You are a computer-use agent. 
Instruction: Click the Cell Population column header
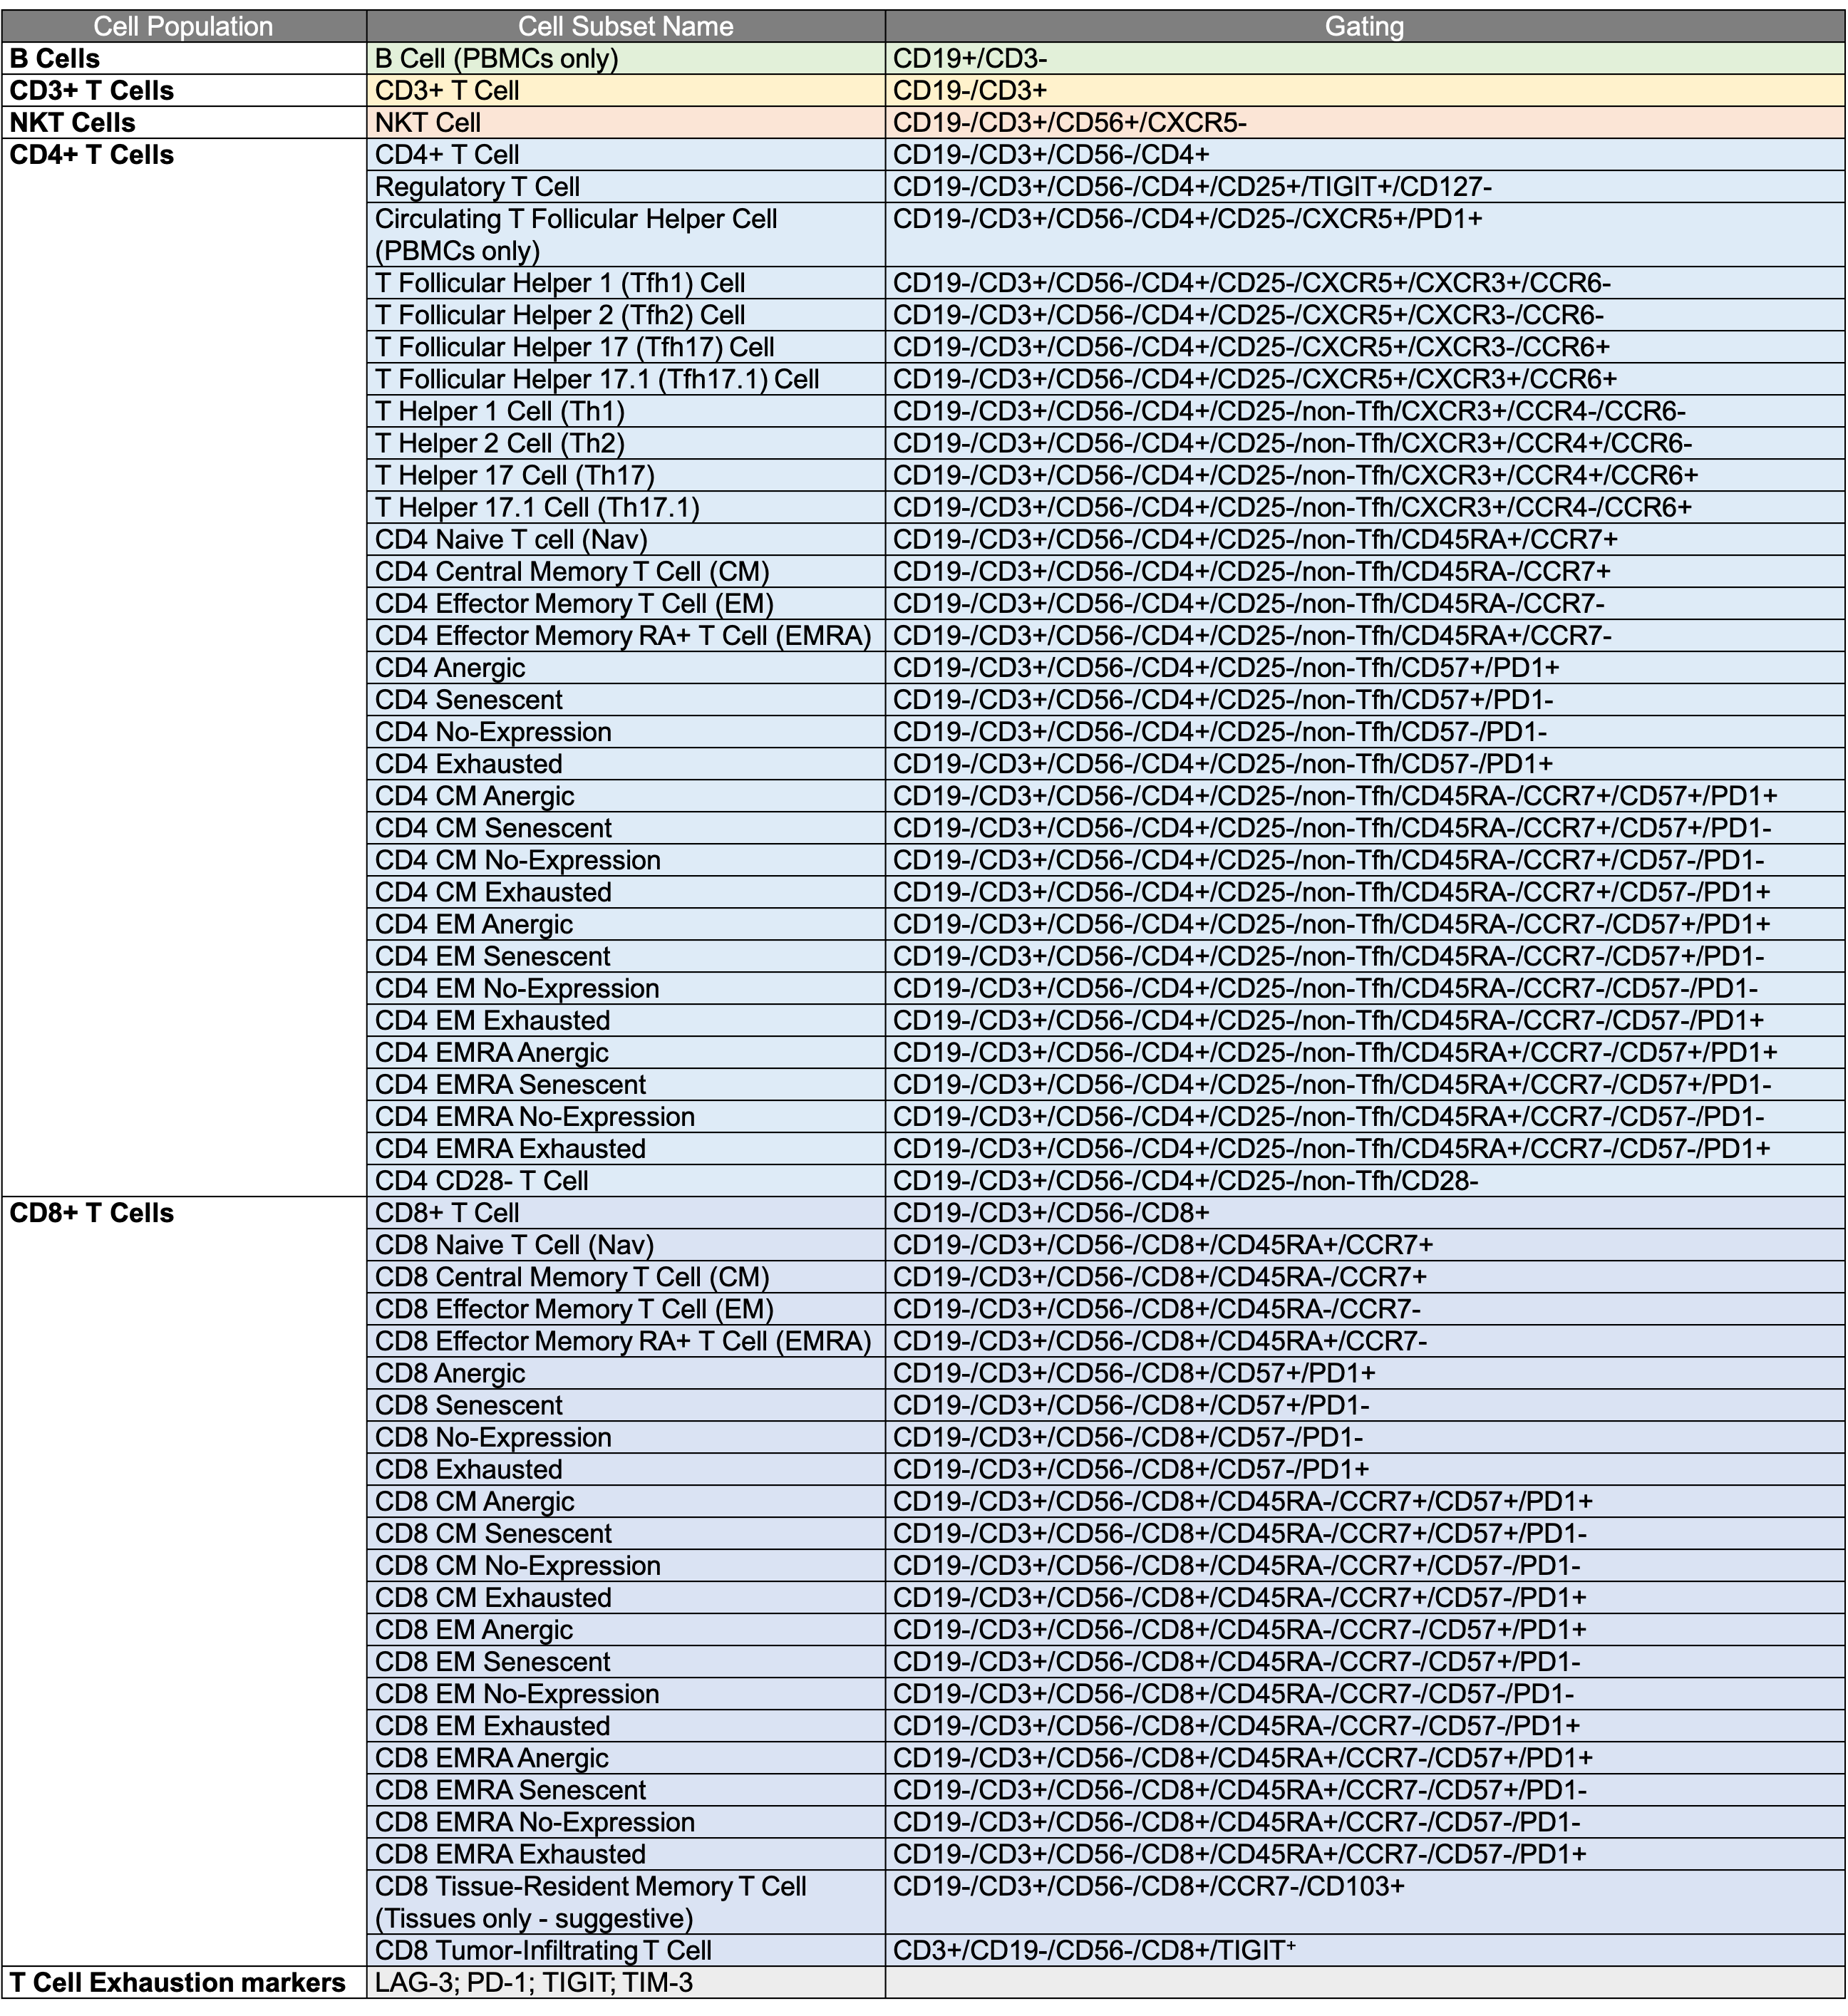tap(183, 26)
